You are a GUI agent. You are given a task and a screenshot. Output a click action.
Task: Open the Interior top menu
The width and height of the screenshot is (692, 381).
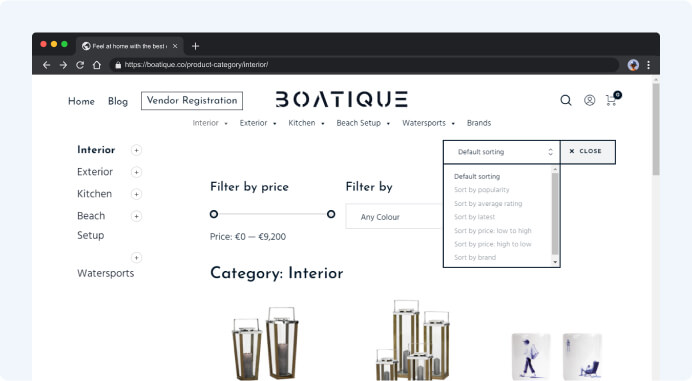coord(210,123)
